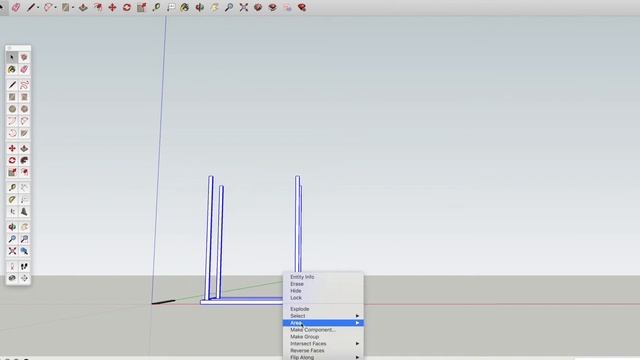Select the Offset tool in the left palette

coord(24,172)
